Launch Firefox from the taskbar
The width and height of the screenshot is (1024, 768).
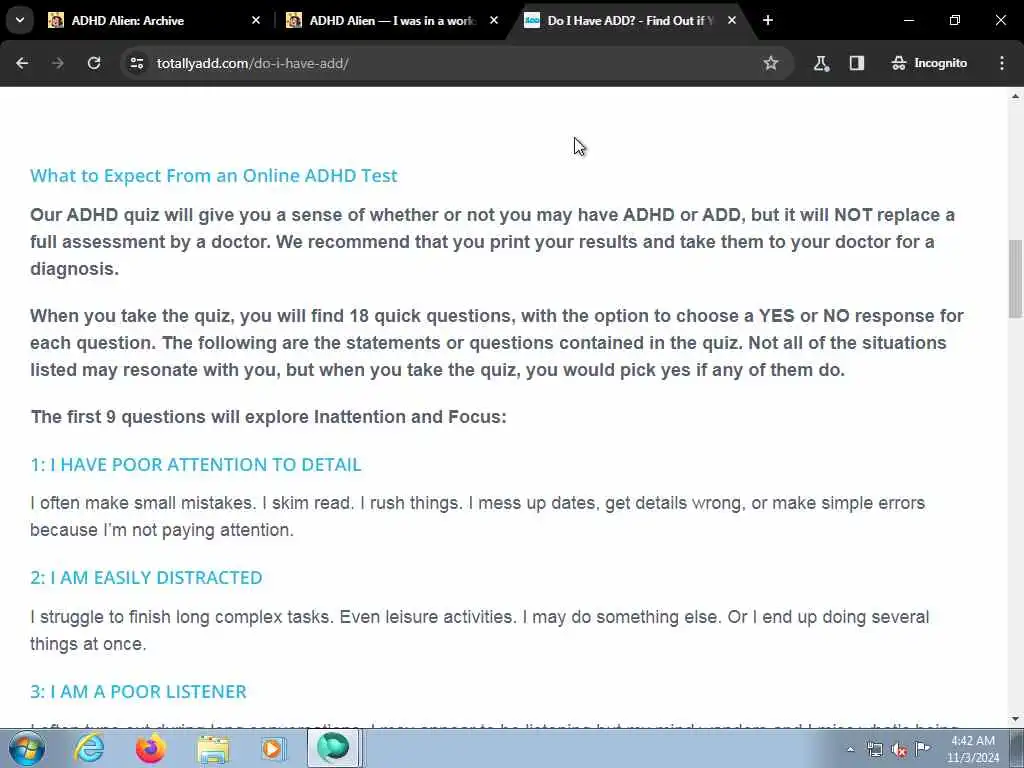pyautogui.click(x=150, y=749)
